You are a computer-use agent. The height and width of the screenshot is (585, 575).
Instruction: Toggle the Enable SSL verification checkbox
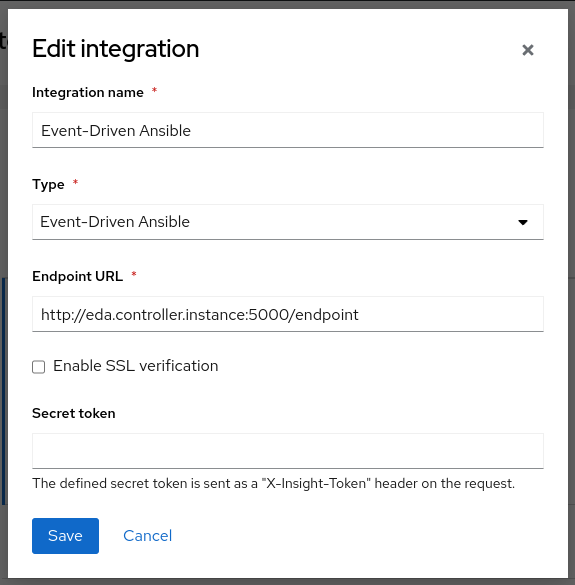pos(38,367)
